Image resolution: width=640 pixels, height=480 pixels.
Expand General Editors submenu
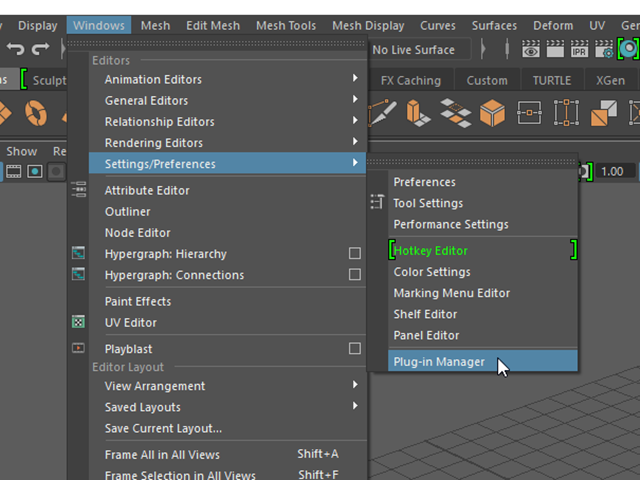355,100
